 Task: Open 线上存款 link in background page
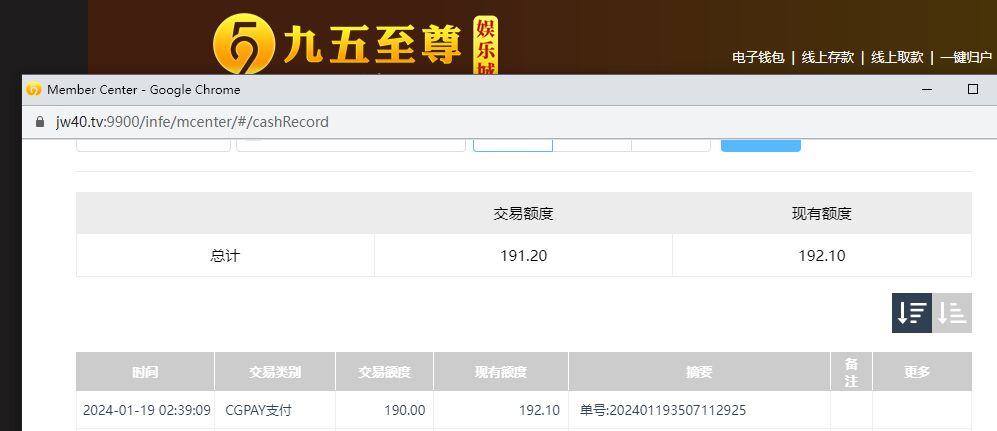827,57
